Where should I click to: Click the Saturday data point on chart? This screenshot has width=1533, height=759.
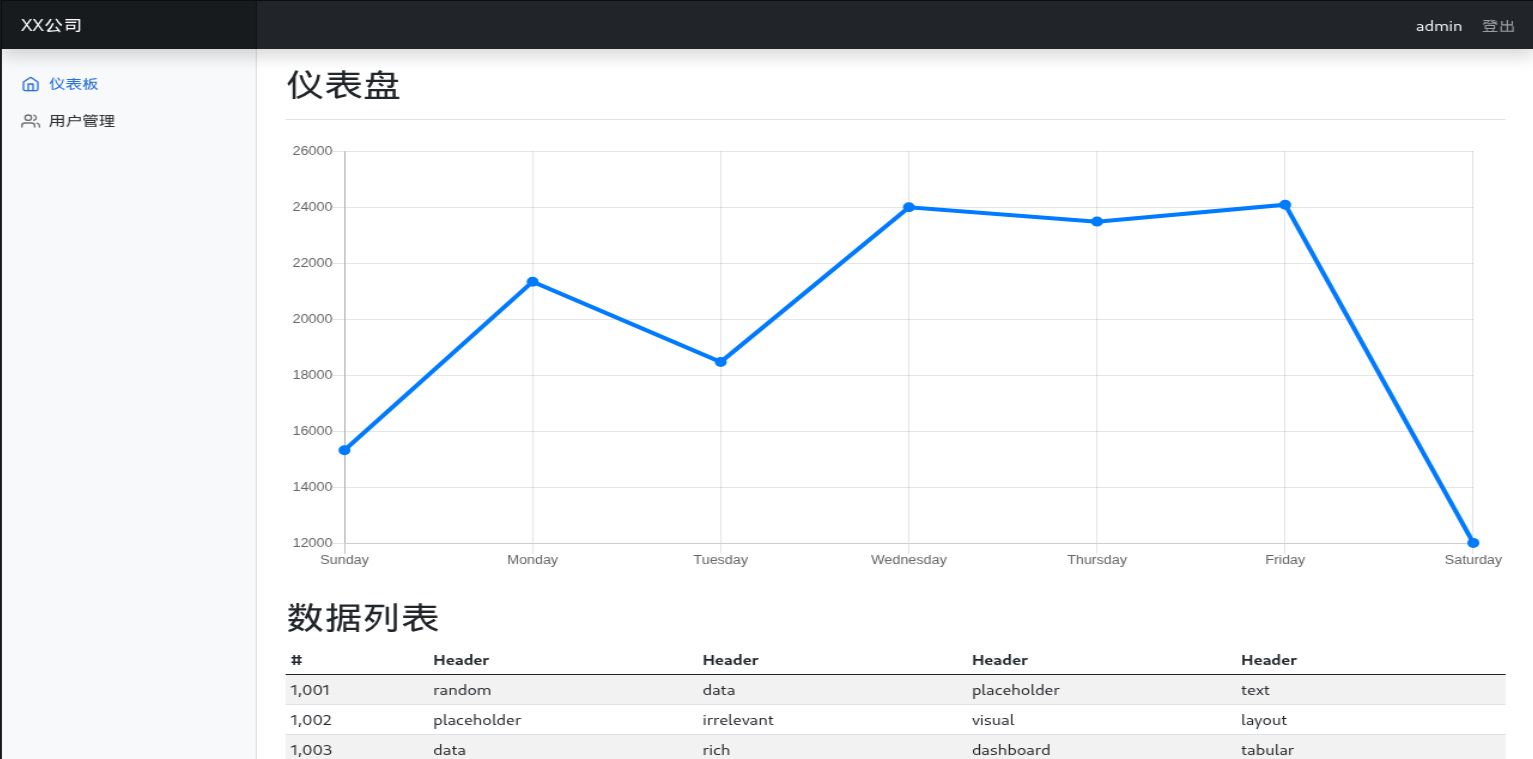(x=1473, y=543)
